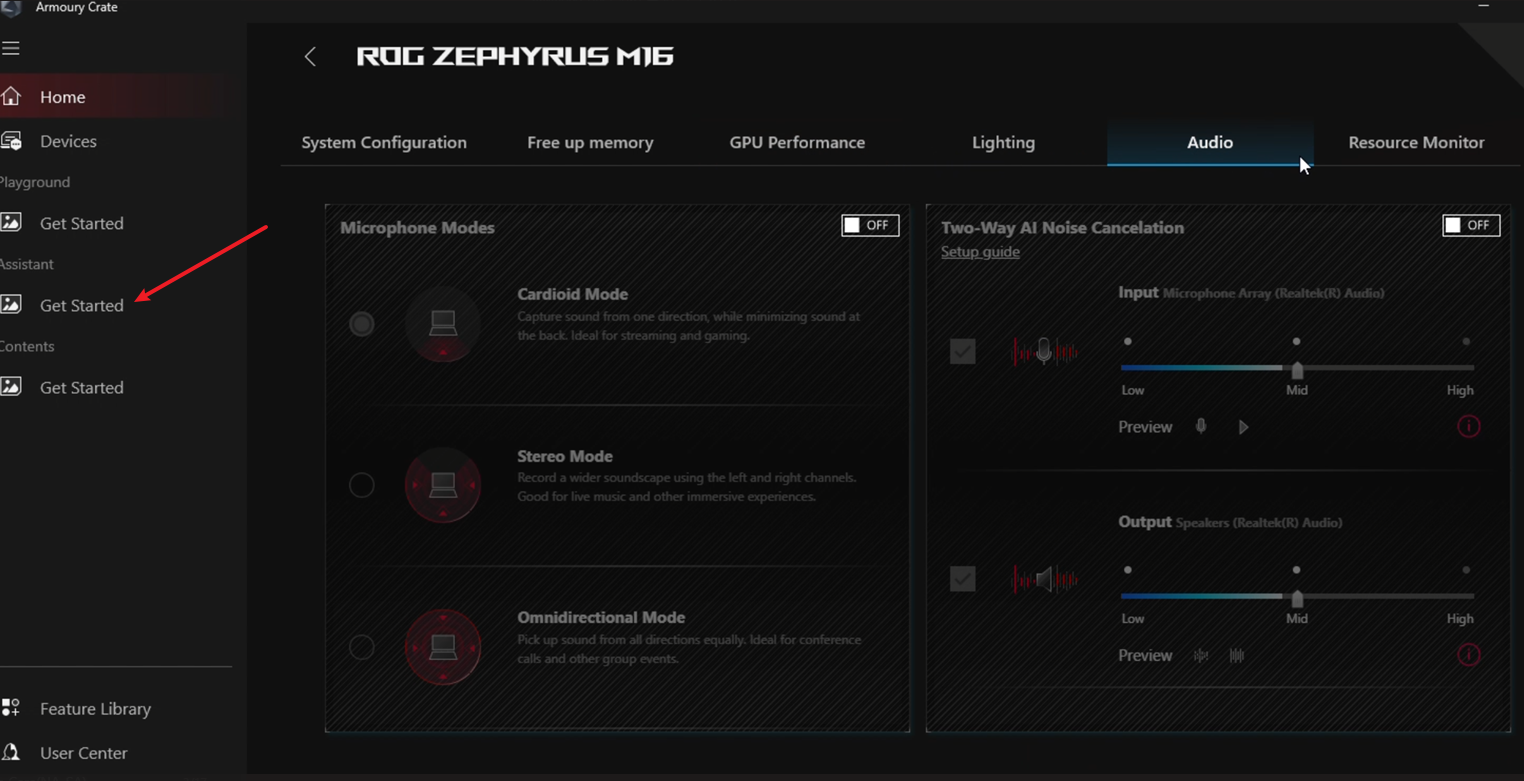Click the Home icon in the sidebar

[x=11, y=96]
